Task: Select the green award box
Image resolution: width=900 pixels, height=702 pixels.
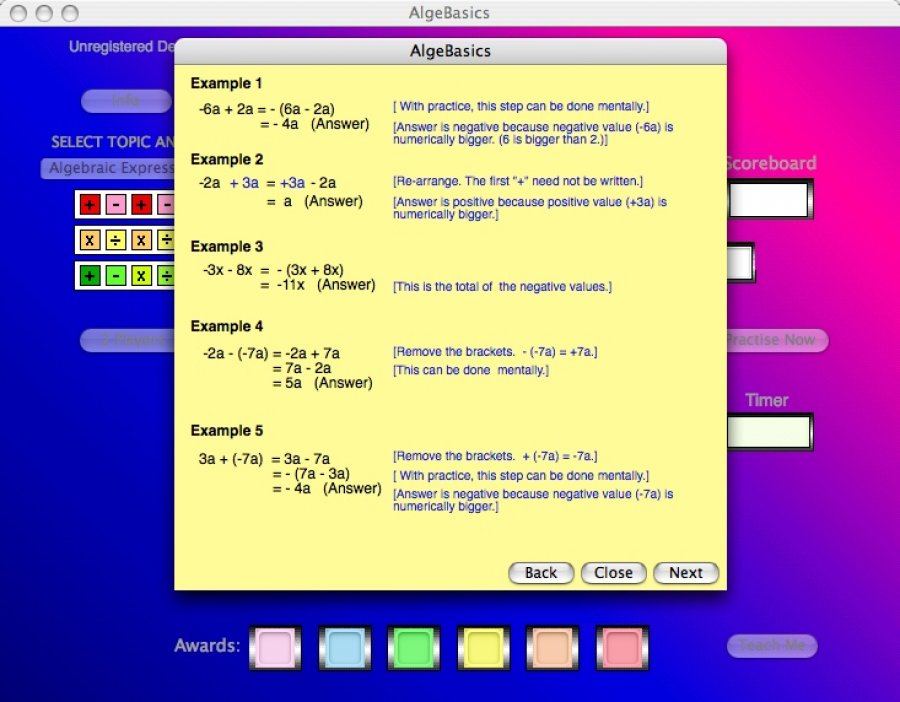Action: click(414, 647)
